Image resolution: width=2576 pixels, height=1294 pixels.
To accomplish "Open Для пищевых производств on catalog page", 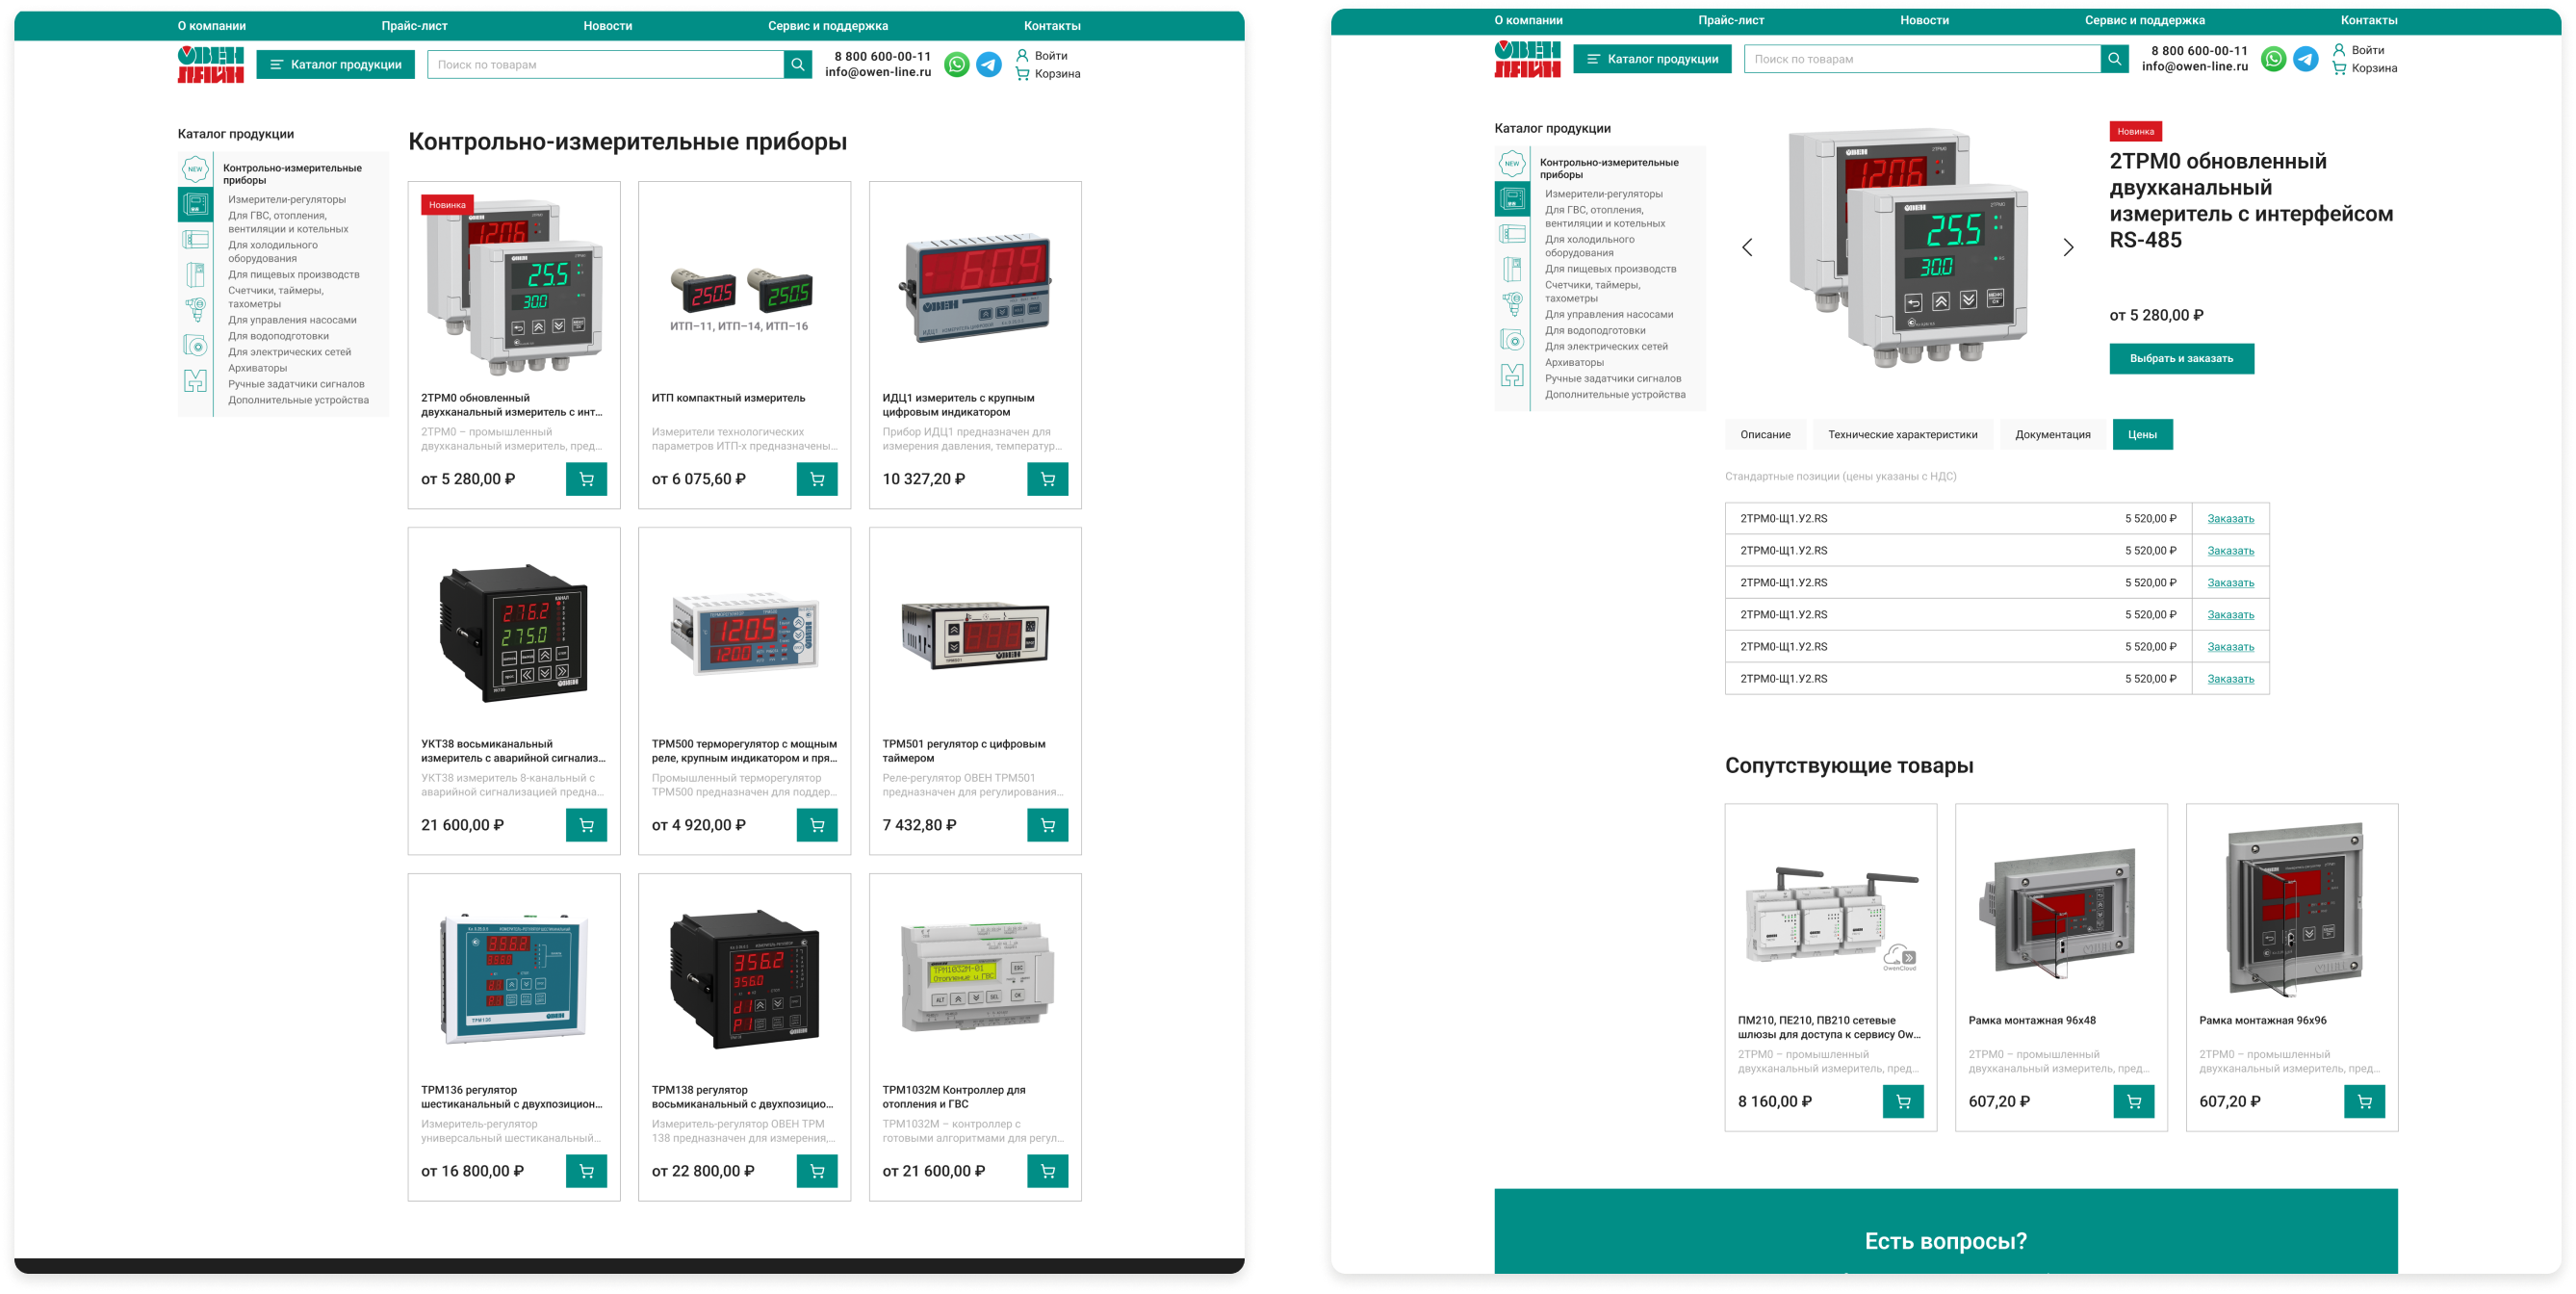I will click(x=294, y=275).
